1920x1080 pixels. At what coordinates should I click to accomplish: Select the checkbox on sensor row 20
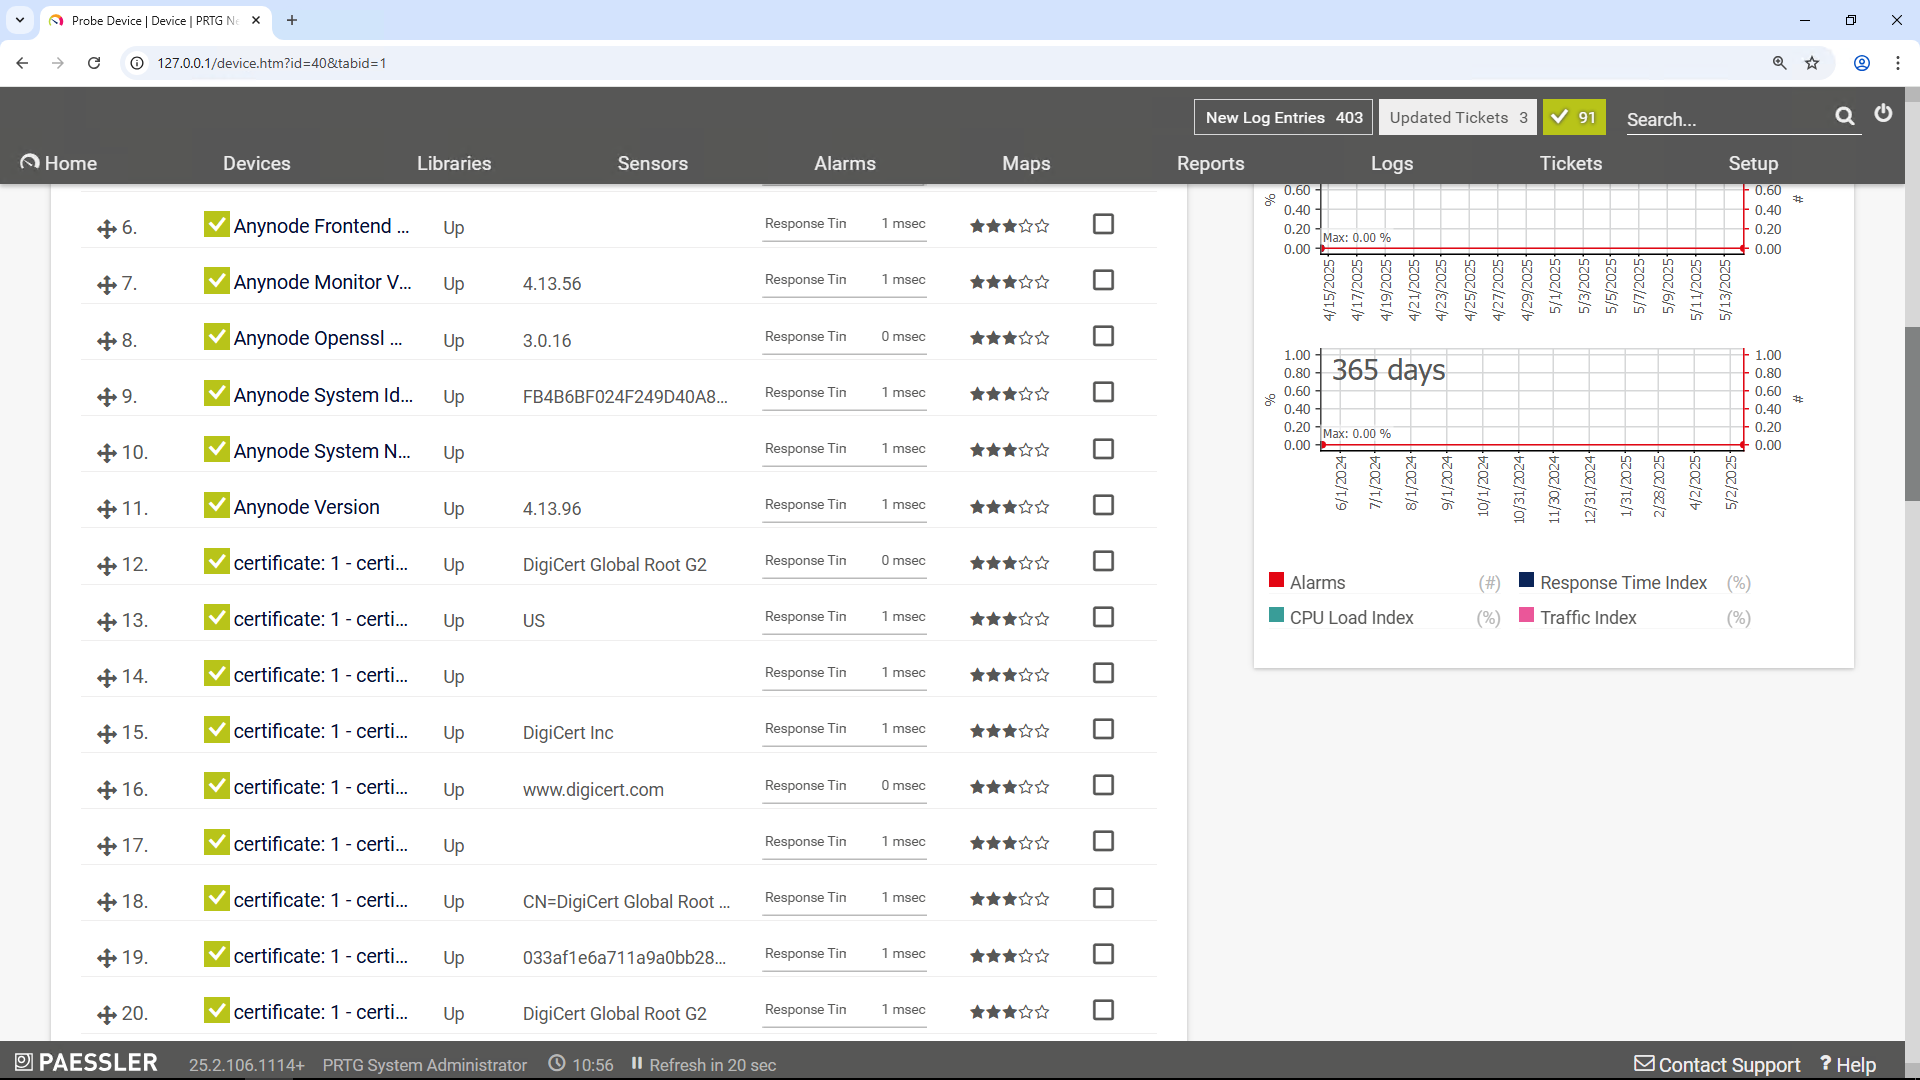pos(1103,1010)
